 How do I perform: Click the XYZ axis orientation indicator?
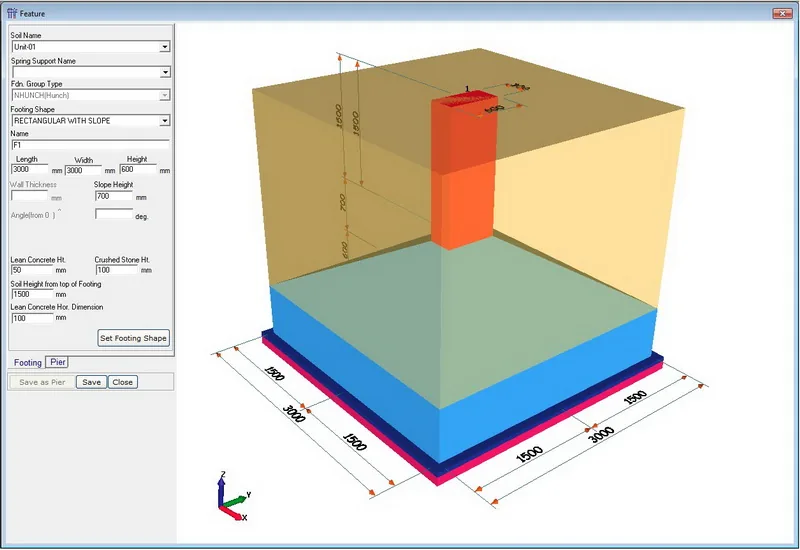[233, 497]
